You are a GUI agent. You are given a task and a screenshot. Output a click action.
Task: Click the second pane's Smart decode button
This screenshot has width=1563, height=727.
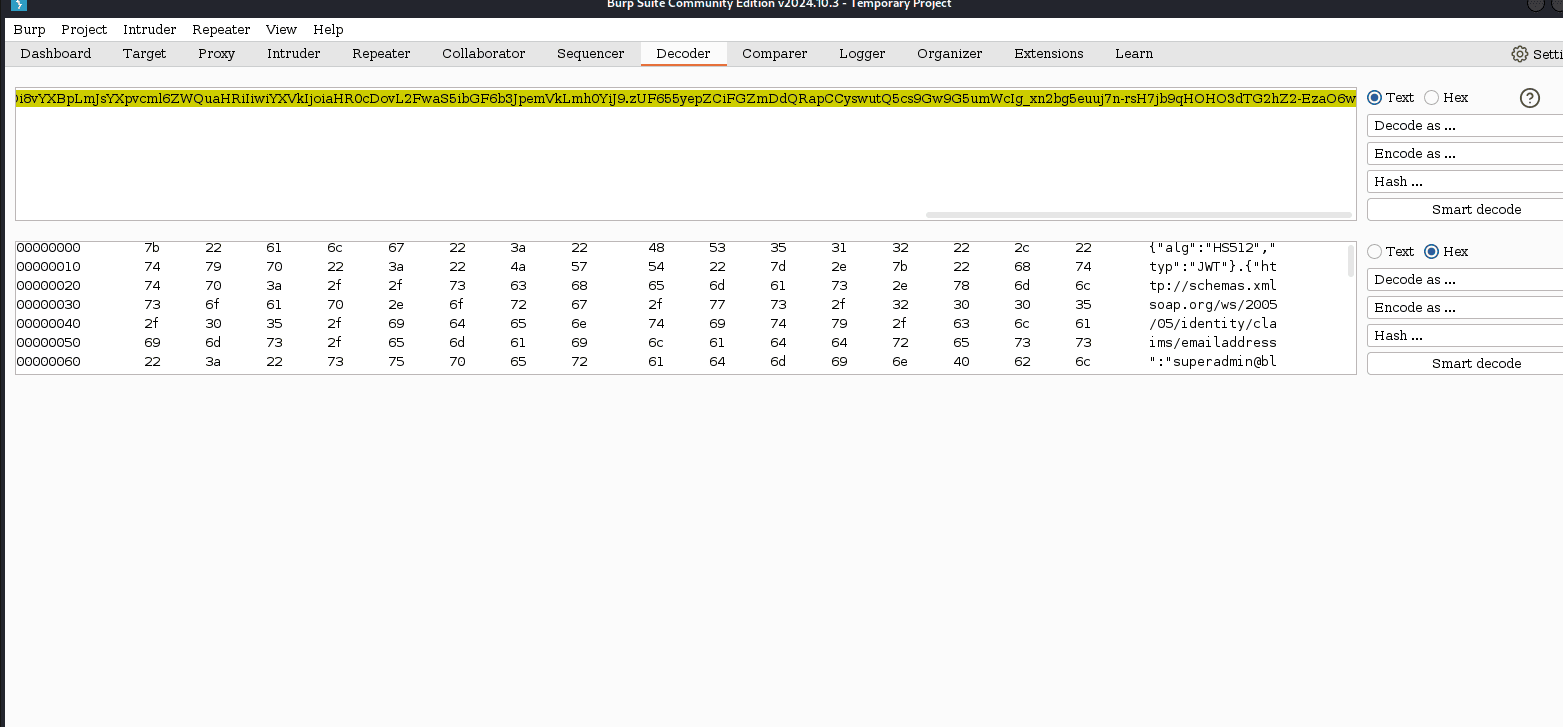(1465, 364)
